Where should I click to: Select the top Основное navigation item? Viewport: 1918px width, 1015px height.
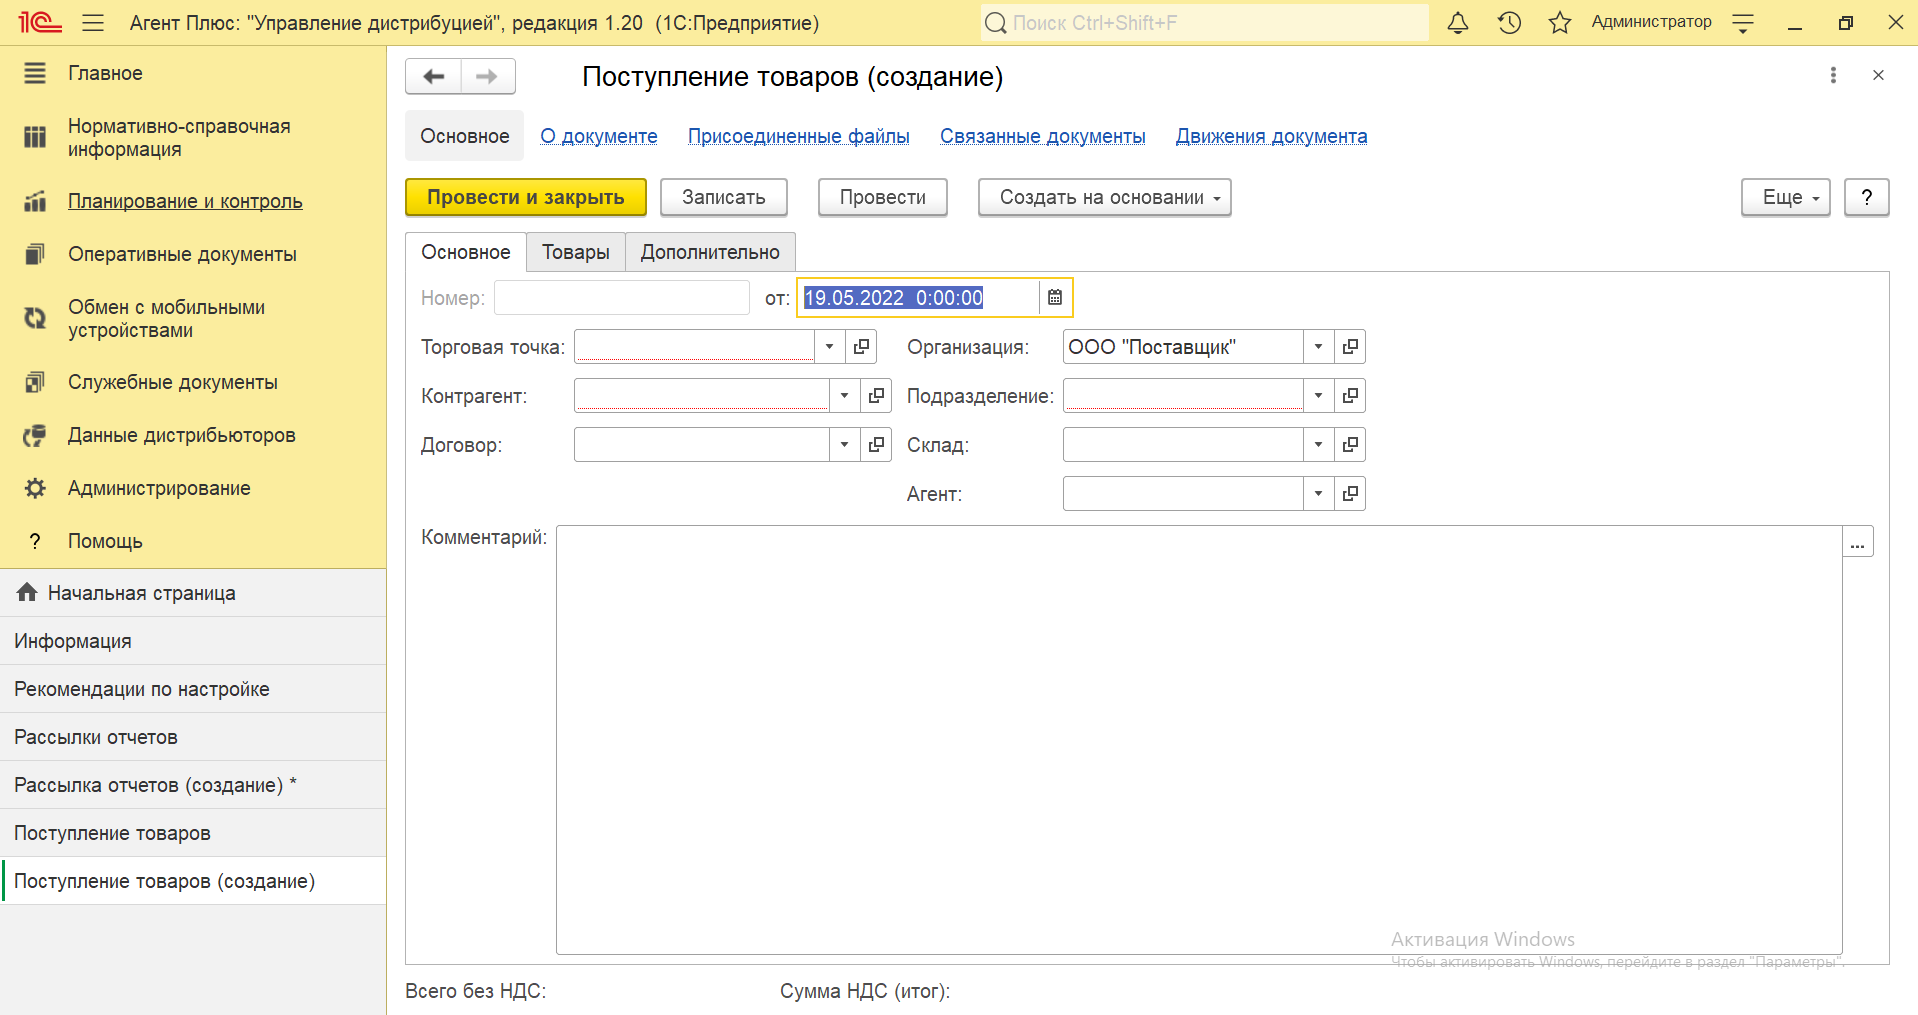pyautogui.click(x=464, y=136)
